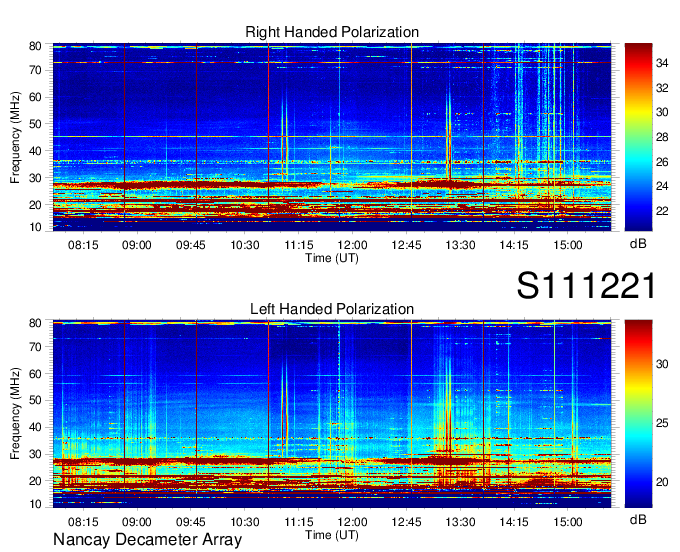The image size is (680, 552).
Task: Click 15:00 time tick on Right Handed plot
Action: (568, 245)
